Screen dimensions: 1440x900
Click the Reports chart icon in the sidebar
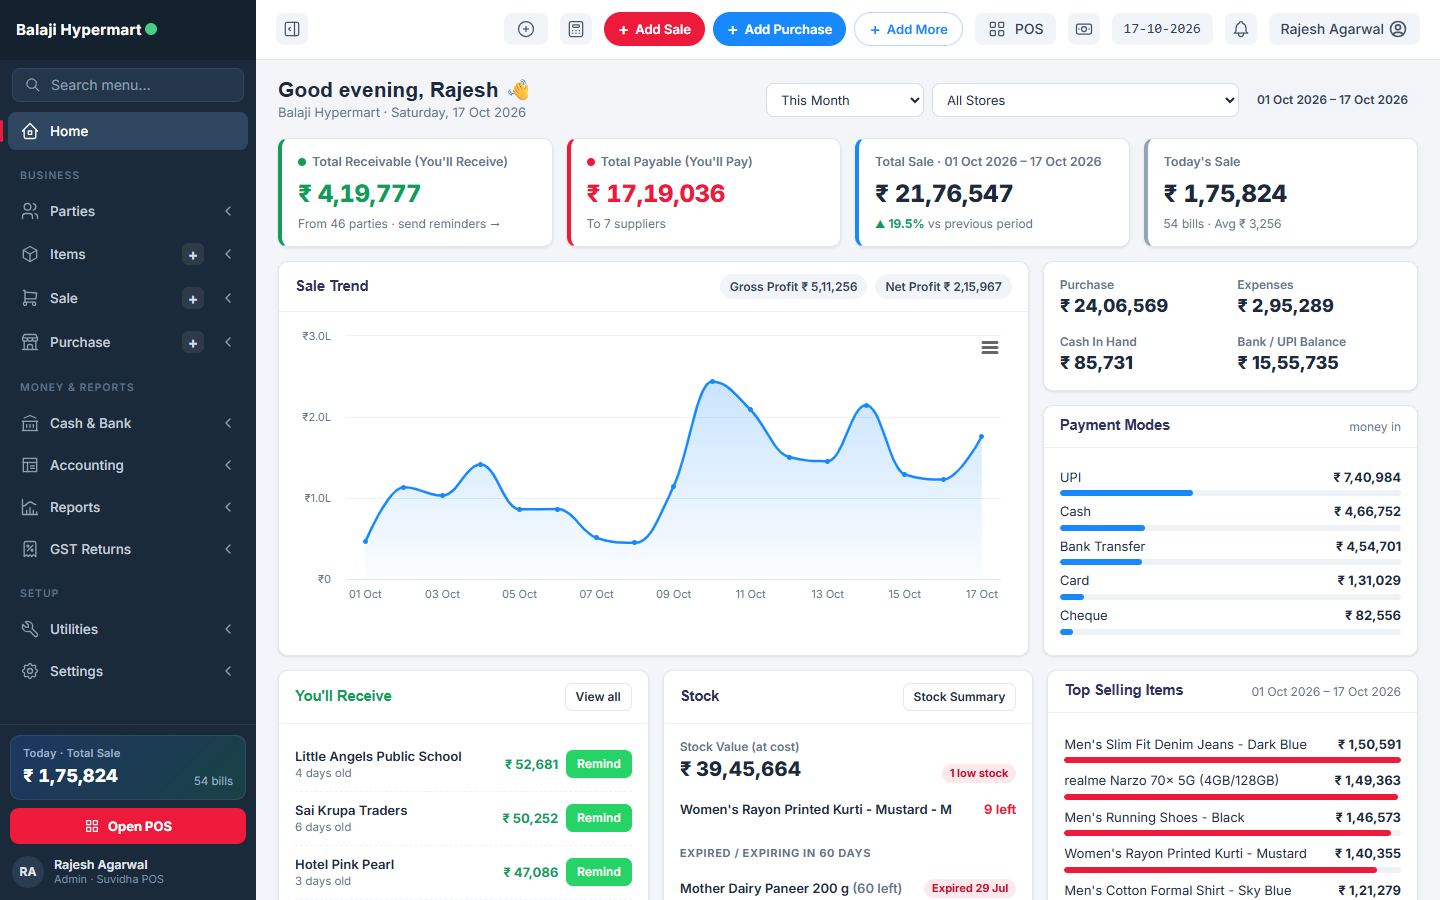coord(30,507)
